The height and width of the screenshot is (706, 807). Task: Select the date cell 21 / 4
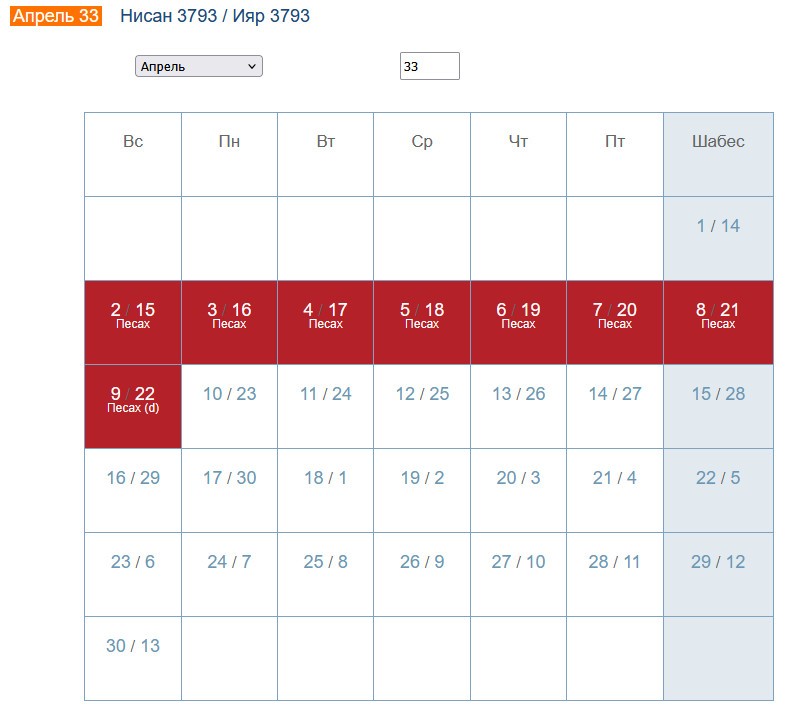click(x=614, y=478)
